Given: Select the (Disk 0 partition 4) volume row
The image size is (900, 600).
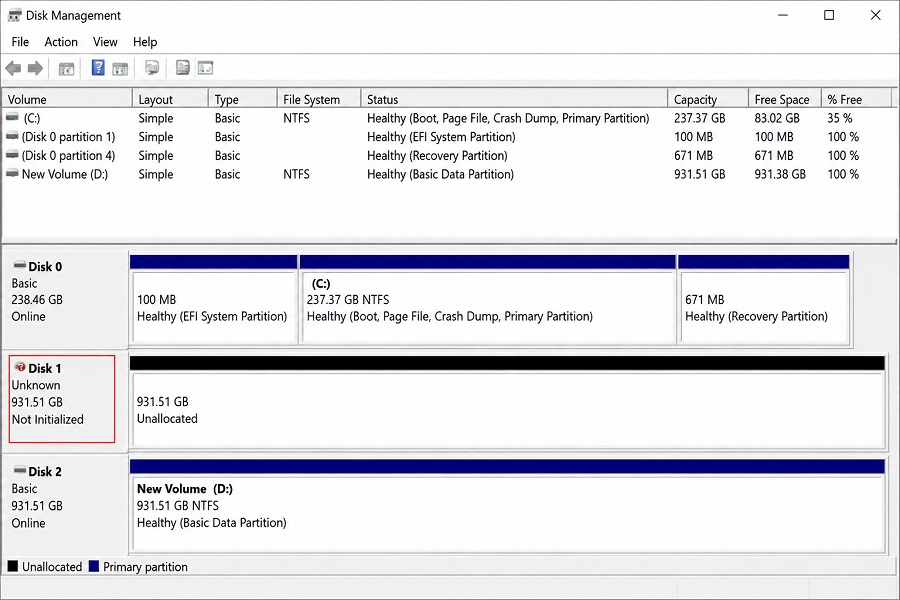Looking at the screenshot, I should click(x=448, y=156).
